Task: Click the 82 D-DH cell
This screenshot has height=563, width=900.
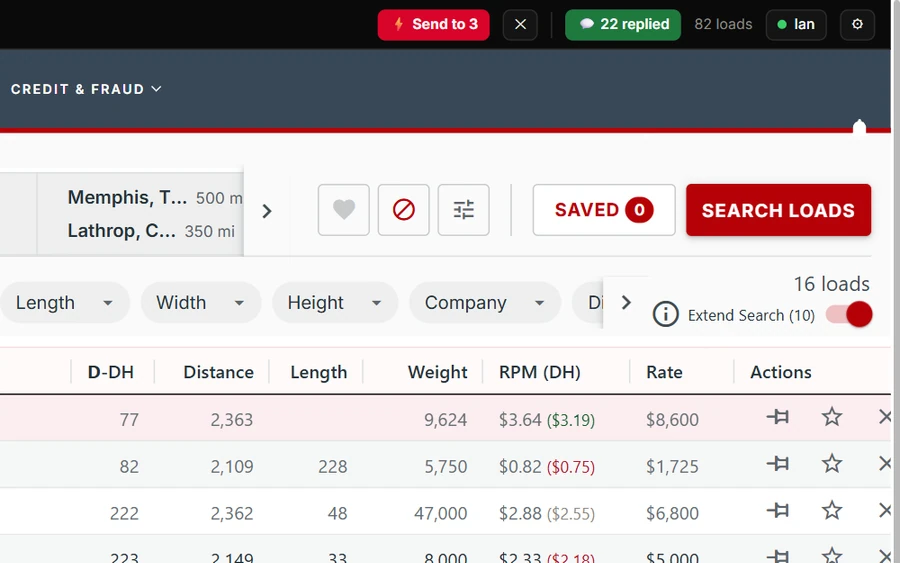Action: pyautogui.click(x=129, y=467)
